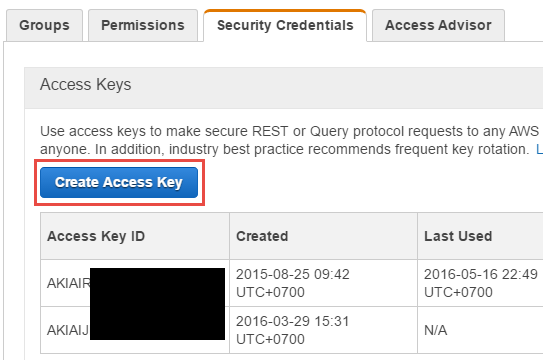543x360 pixels.
Task: Switch to the Groups tab
Action: coord(44,25)
